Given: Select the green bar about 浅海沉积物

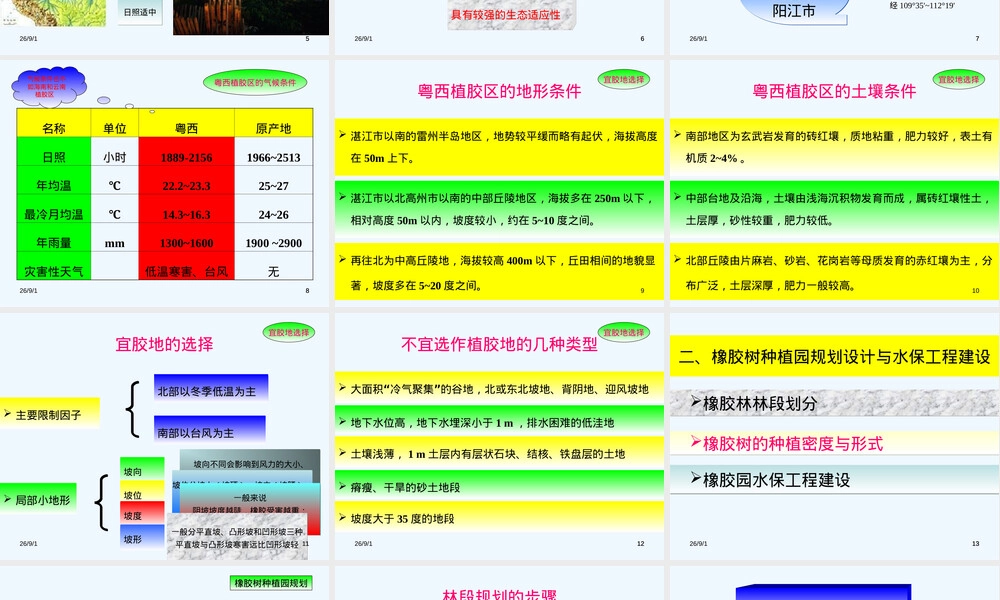Looking at the screenshot, I should 834,209.
